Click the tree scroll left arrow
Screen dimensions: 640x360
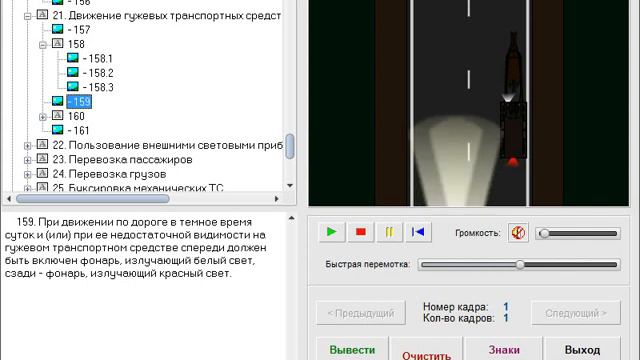[x=9, y=199]
